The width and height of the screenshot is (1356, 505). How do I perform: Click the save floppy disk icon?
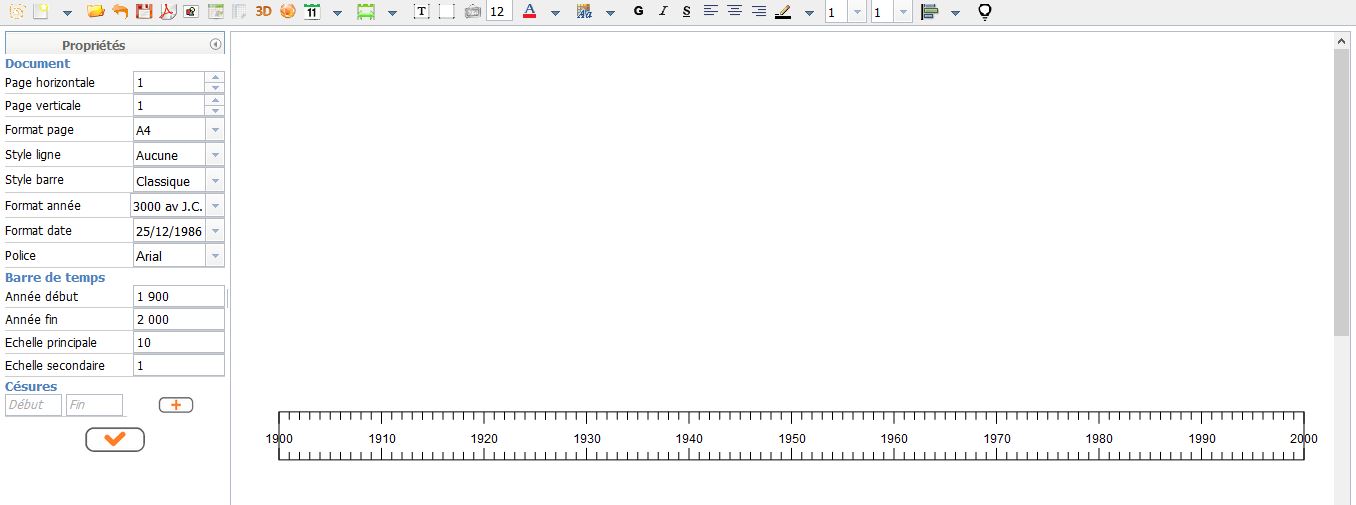pyautogui.click(x=144, y=12)
